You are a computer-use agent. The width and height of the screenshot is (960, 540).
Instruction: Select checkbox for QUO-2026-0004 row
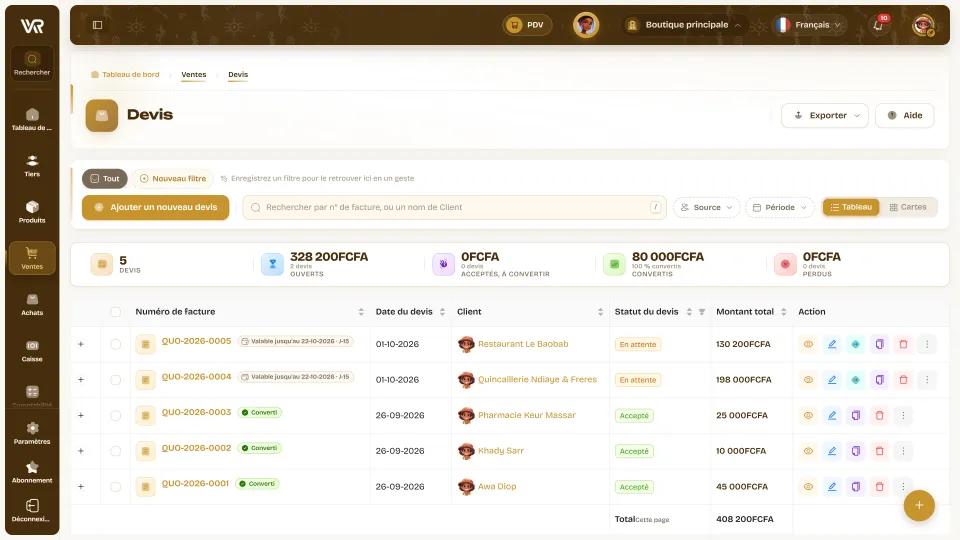(x=116, y=380)
